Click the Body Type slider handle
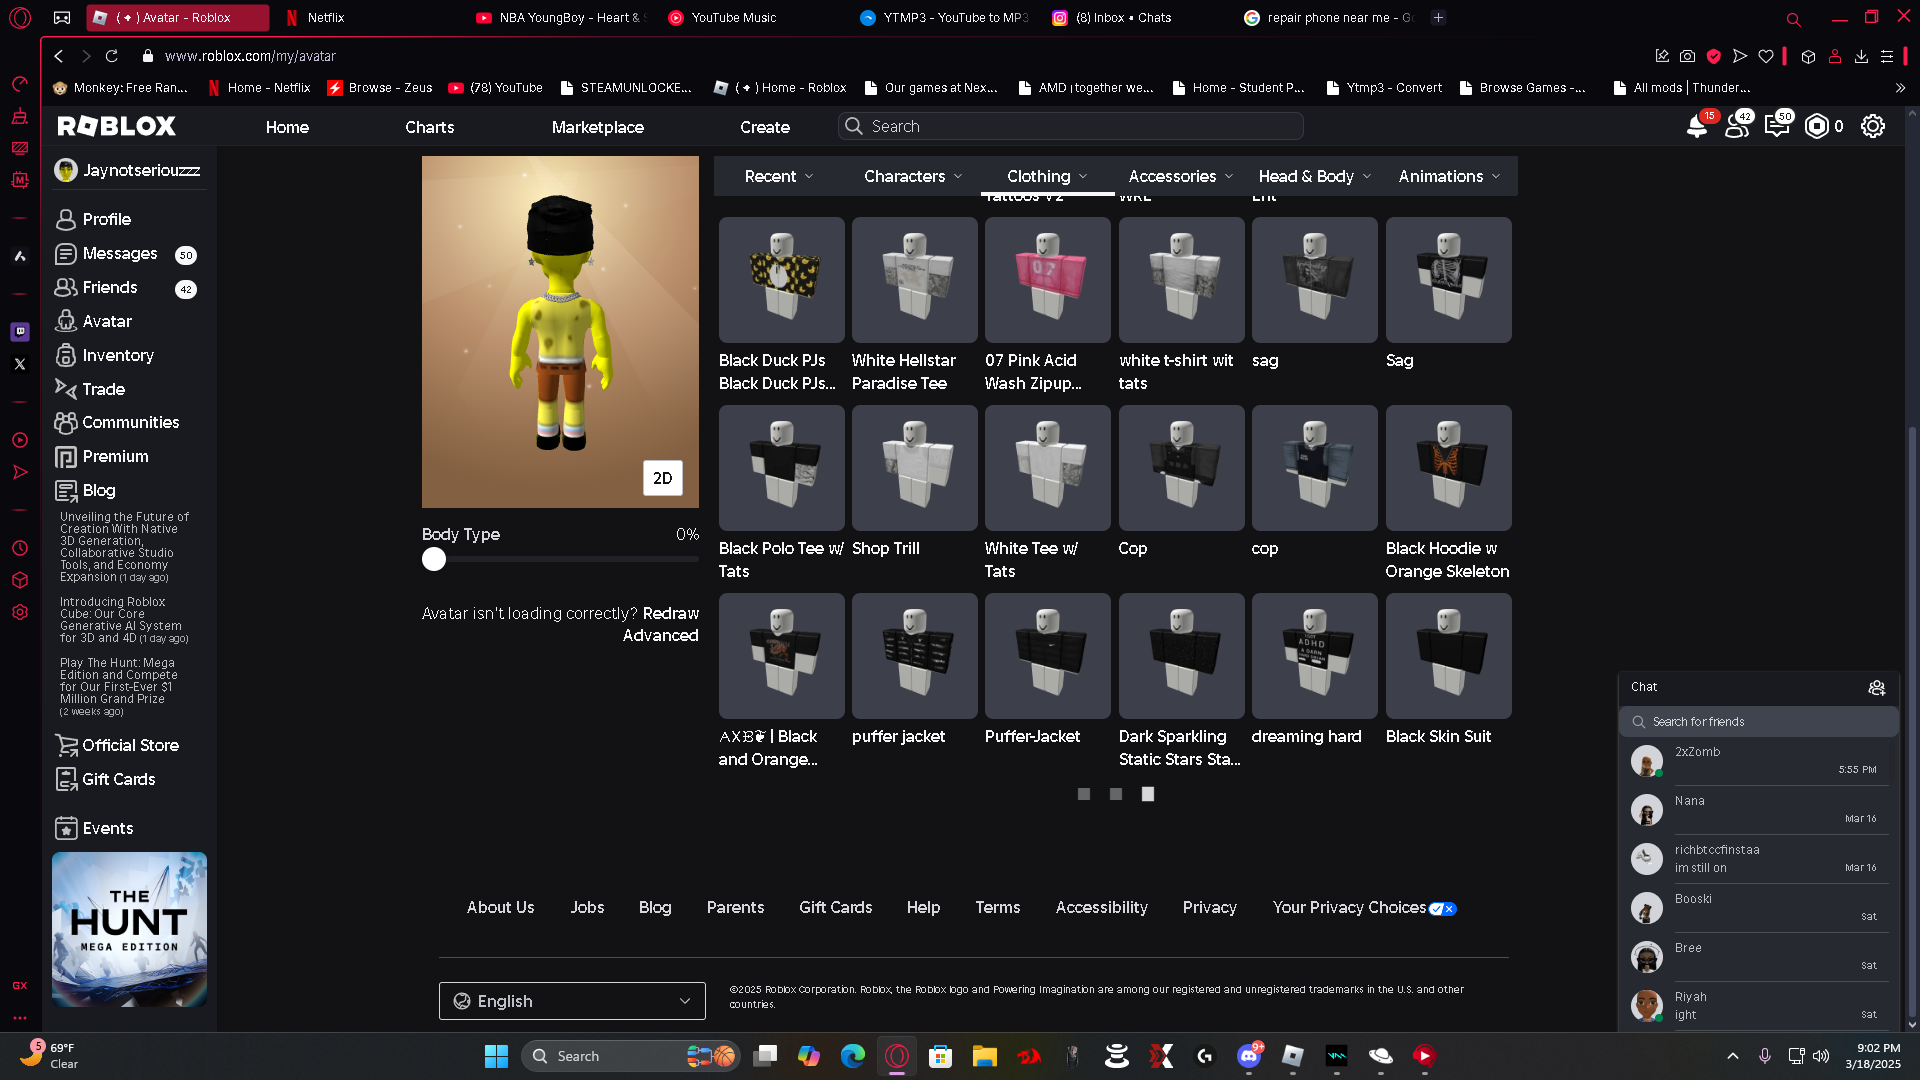Screen dimensions: 1920x1080 (x=434, y=559)
